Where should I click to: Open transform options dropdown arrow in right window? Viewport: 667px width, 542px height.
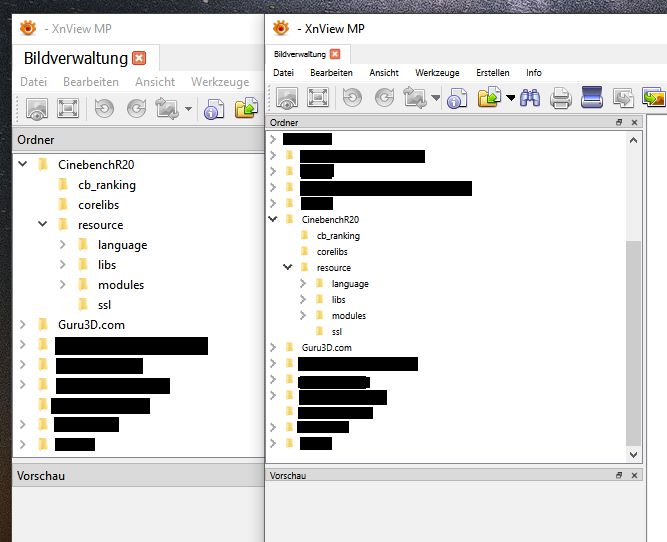[x=436, y=98]
